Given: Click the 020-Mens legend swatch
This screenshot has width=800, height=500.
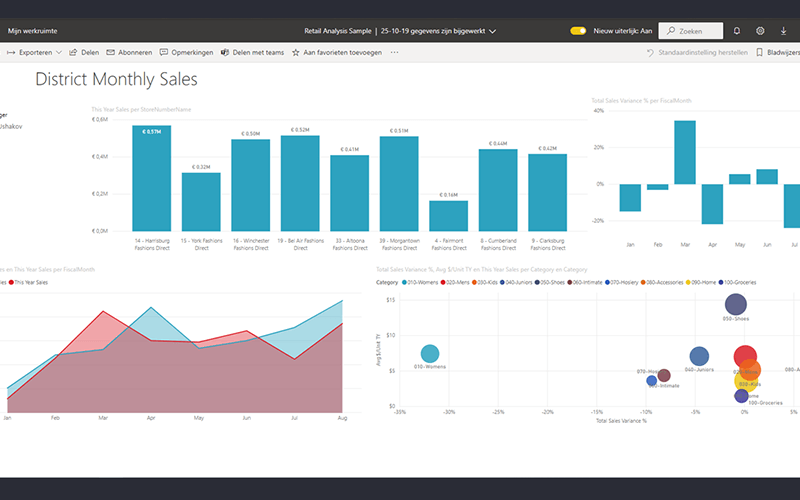Looking at the screenshot, I should click(x=443, y=282).
